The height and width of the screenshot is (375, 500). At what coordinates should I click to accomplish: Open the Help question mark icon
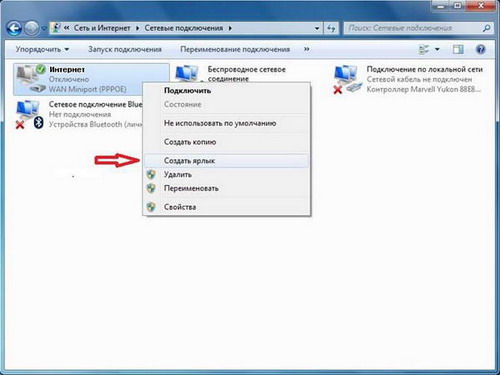(x=480, y=50)
